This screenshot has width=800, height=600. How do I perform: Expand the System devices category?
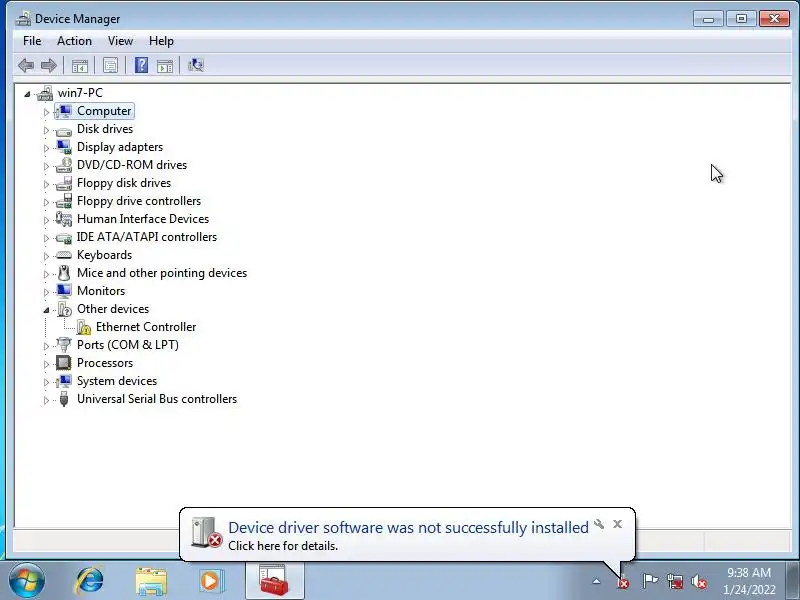[46, 382]
